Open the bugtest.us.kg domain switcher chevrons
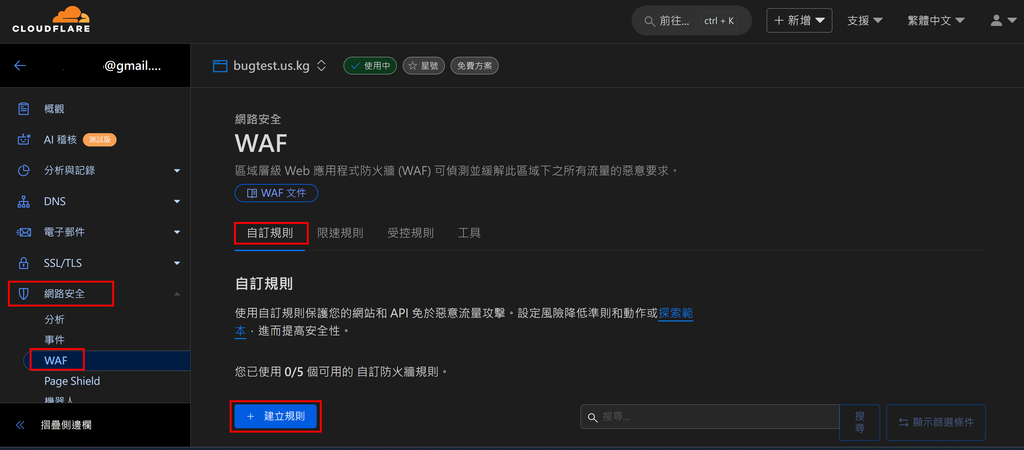 point(321,65)
